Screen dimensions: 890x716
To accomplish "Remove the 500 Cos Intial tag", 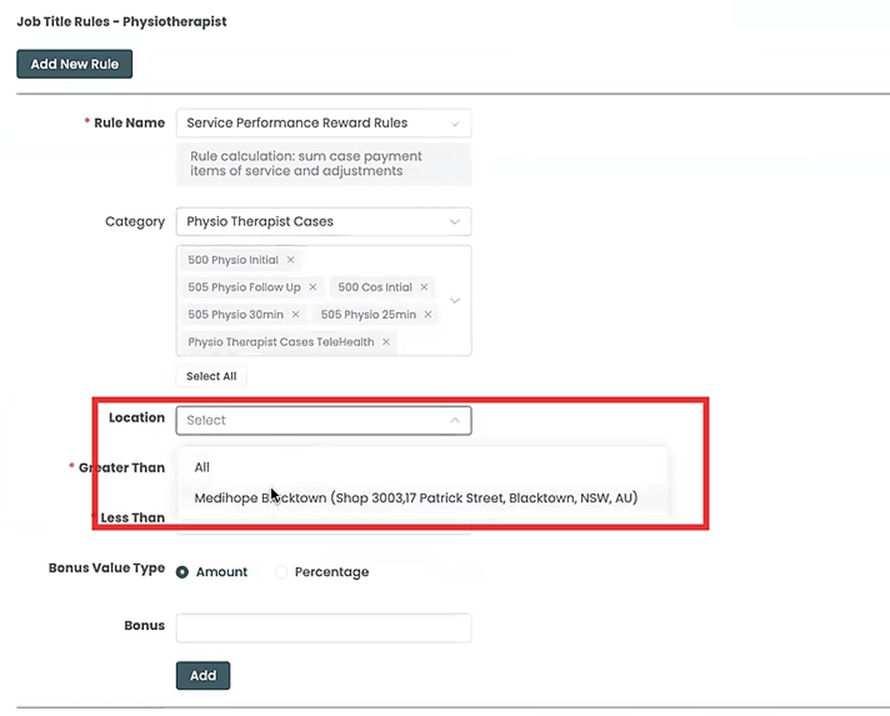I will [x=424, y=287].
